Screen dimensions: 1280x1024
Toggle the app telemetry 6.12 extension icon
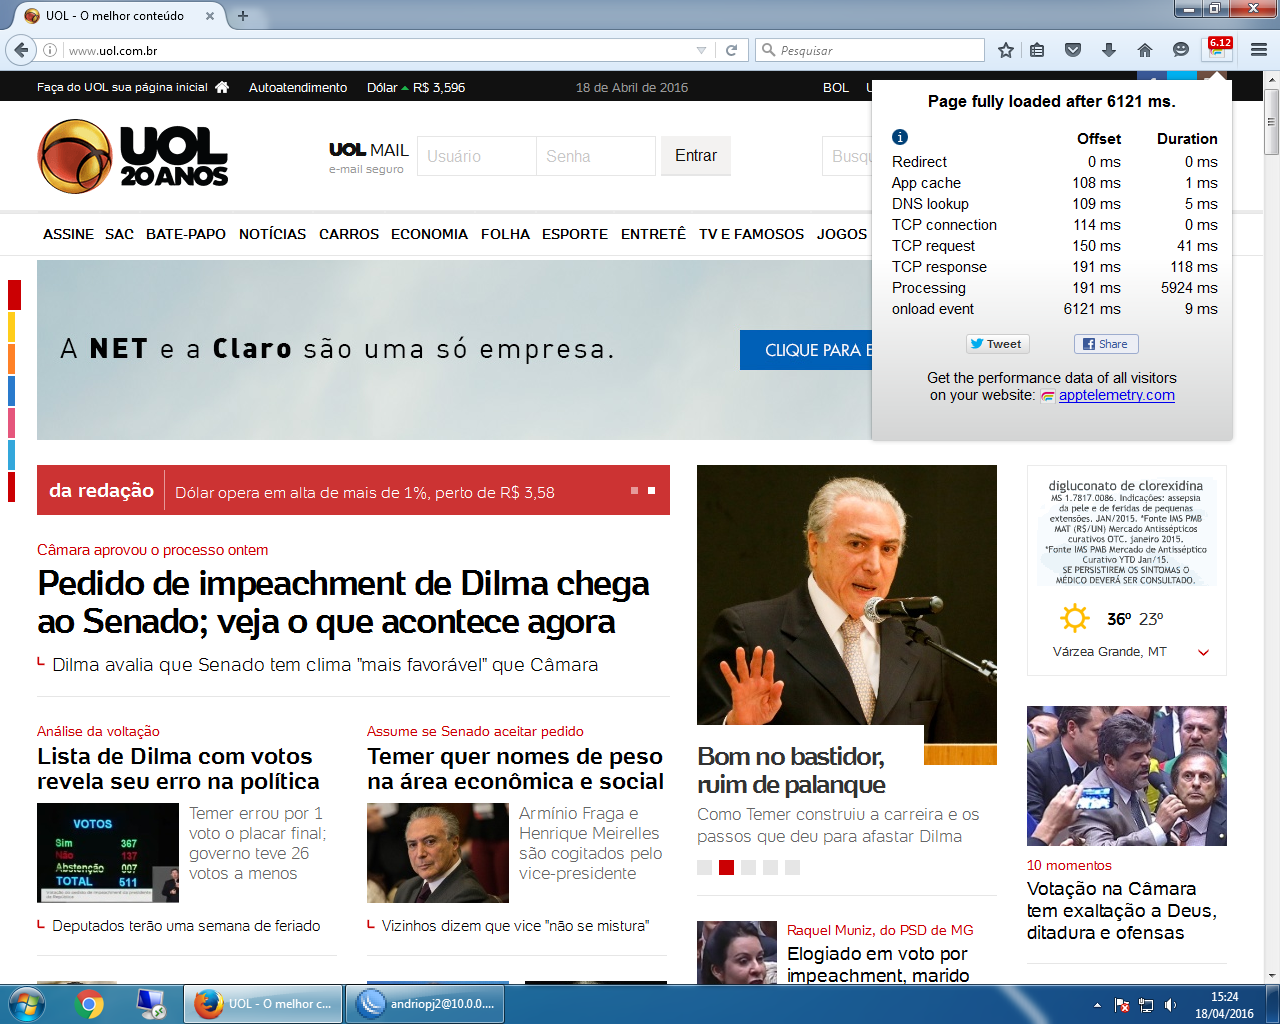[x=1219, y=49]
